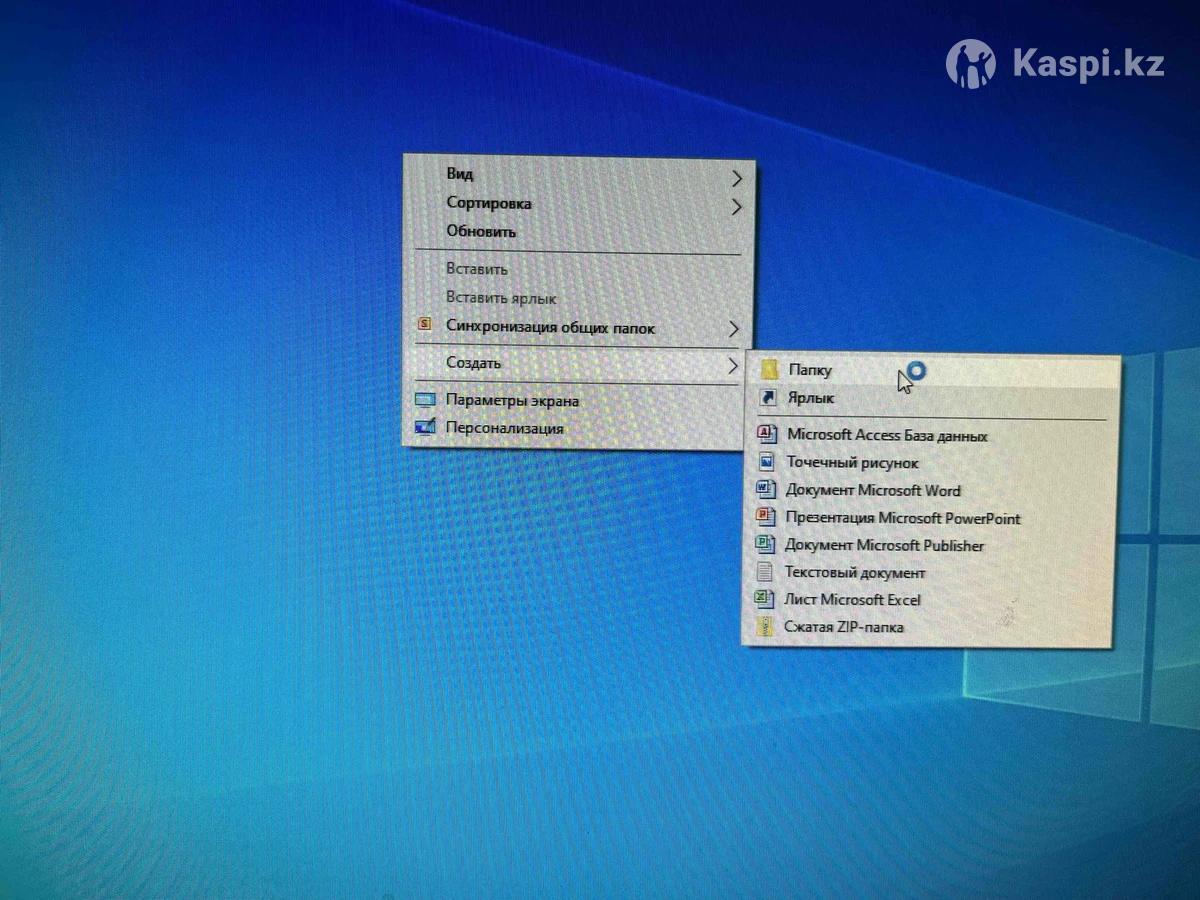Choose Обновить to refresh the desktop
This screenshot has width=1200, height=900.
pos(481,231)
